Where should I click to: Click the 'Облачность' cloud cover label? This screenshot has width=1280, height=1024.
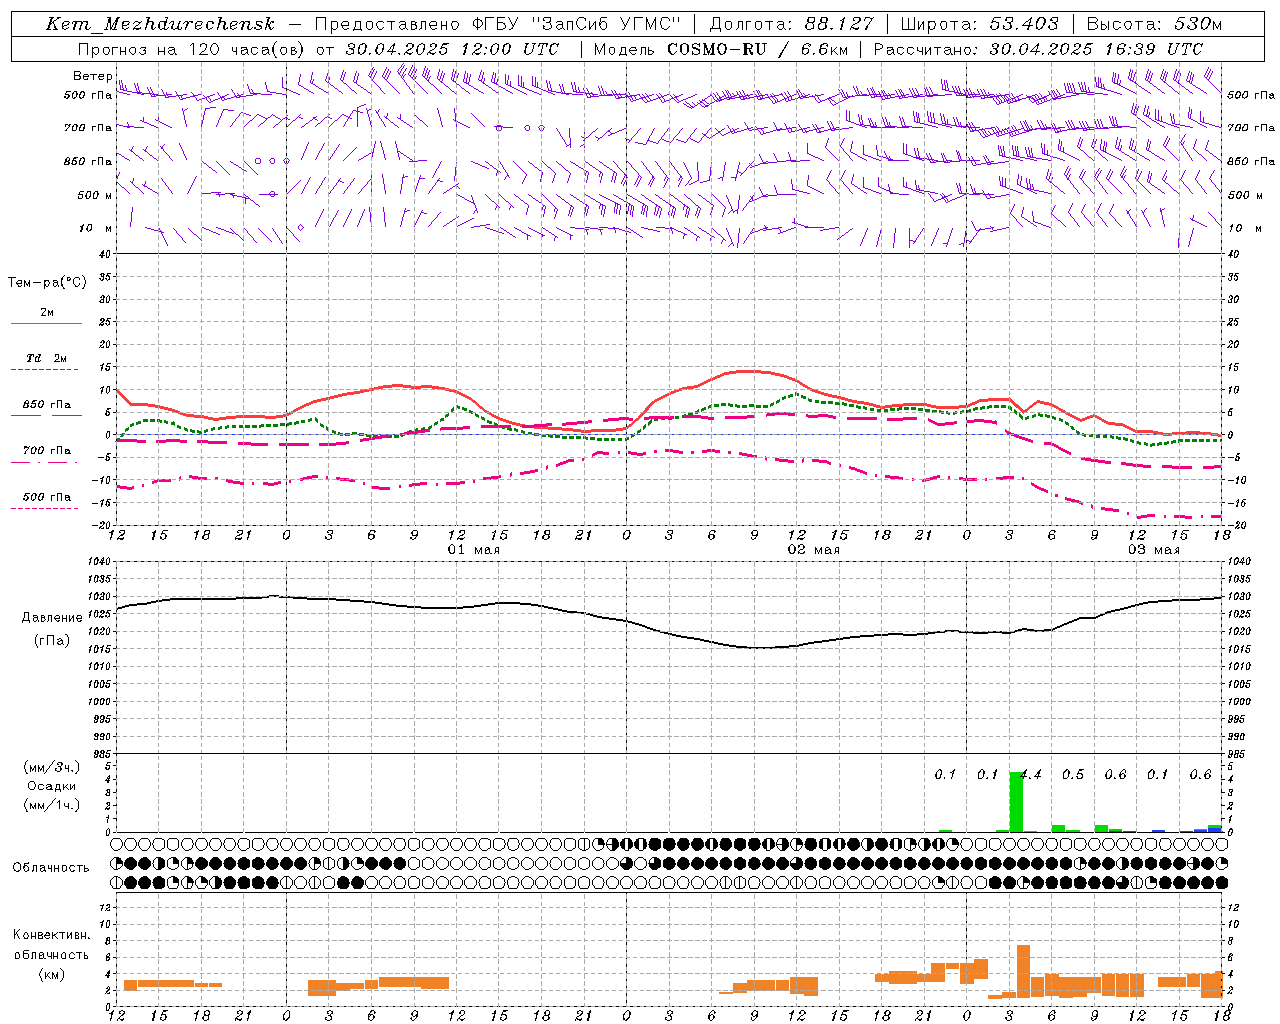click(51, 868)
